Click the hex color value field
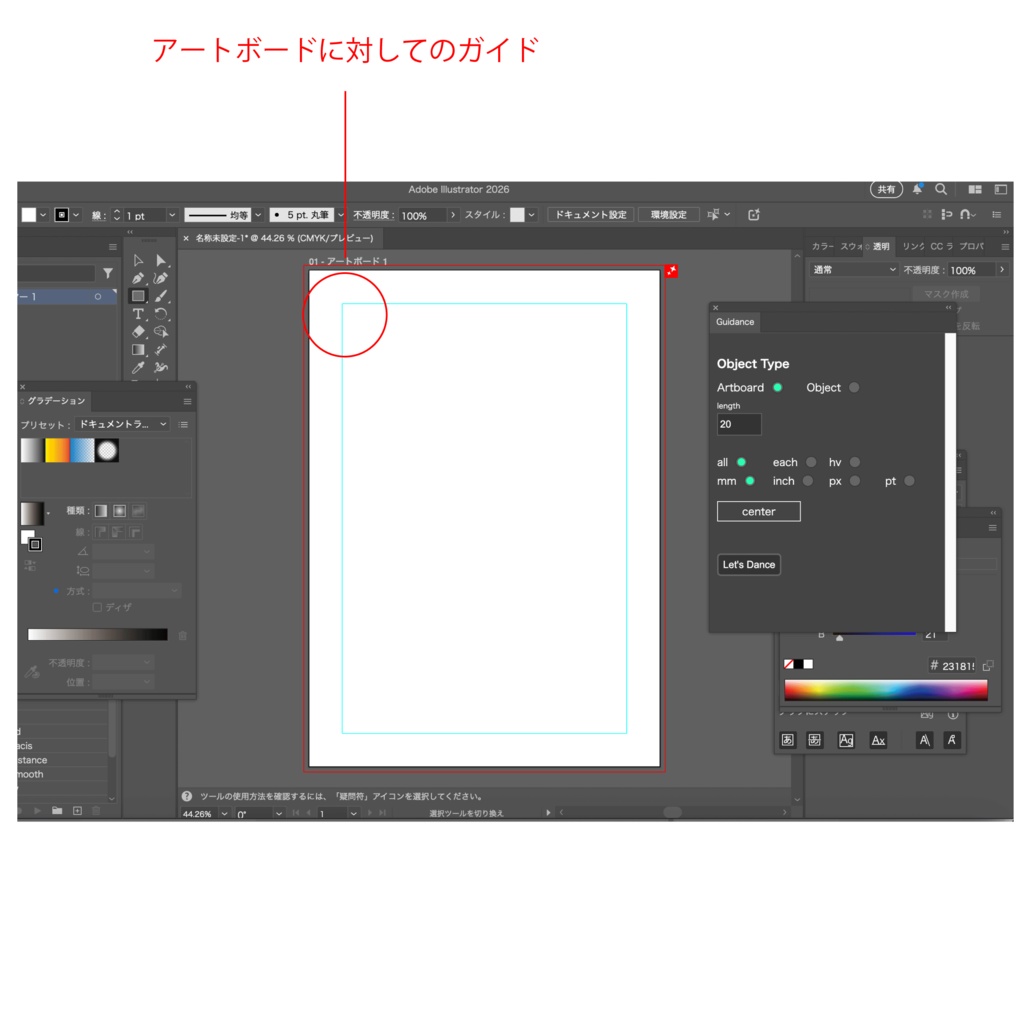Screen dimensions: 1024x1024 (958, 665)
